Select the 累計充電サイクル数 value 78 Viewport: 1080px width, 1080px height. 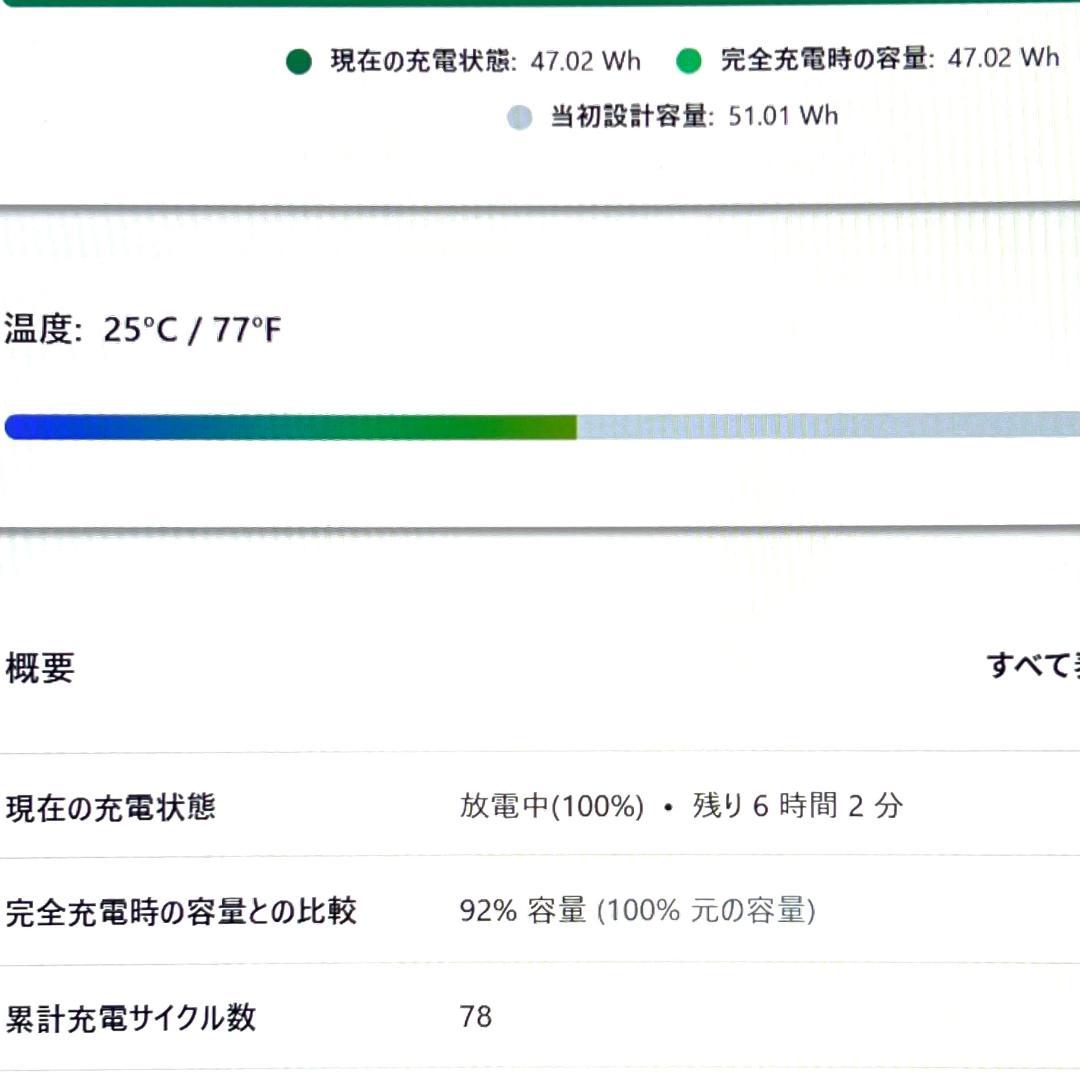476,1019
